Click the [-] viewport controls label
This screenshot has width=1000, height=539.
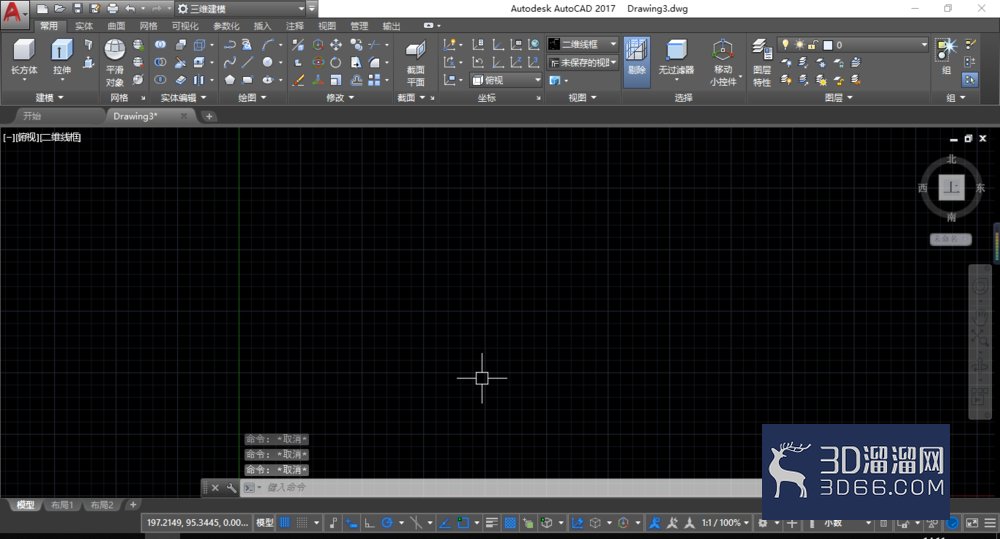[x=8, y=137]
